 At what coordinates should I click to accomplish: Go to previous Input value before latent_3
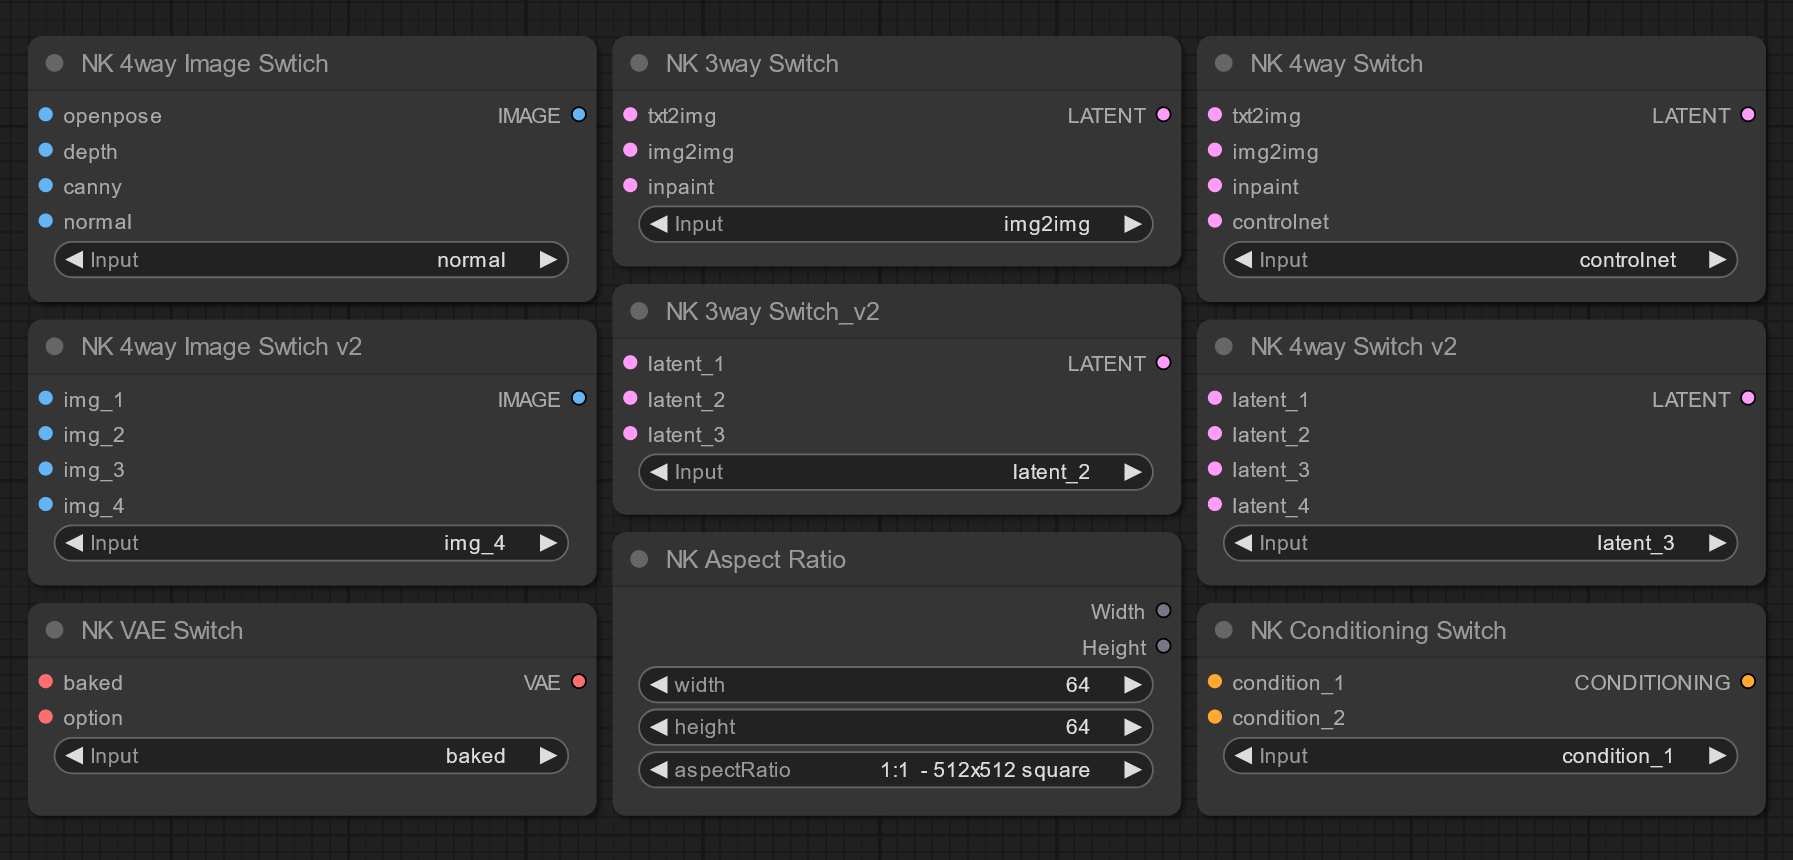1243,543
